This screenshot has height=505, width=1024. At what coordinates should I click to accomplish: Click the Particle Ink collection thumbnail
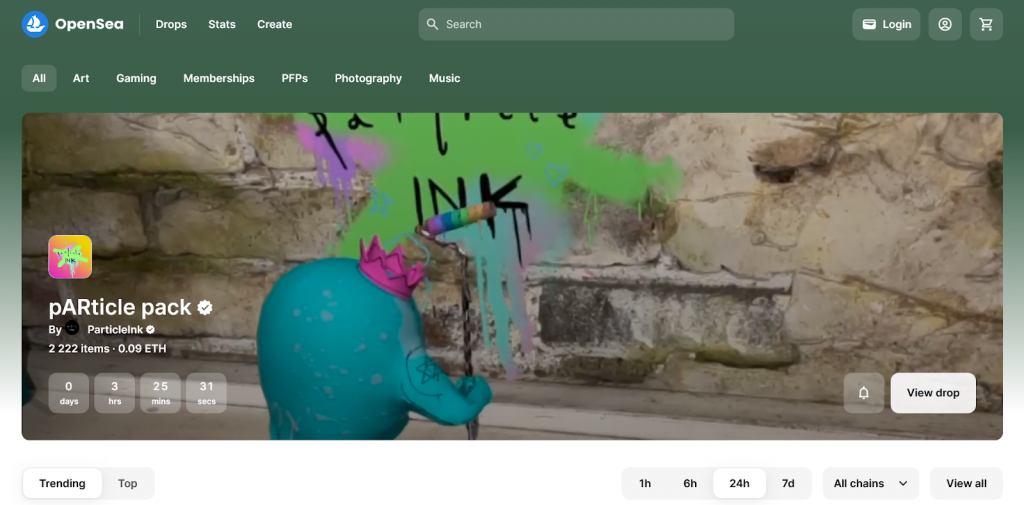[x=70, y=257]
